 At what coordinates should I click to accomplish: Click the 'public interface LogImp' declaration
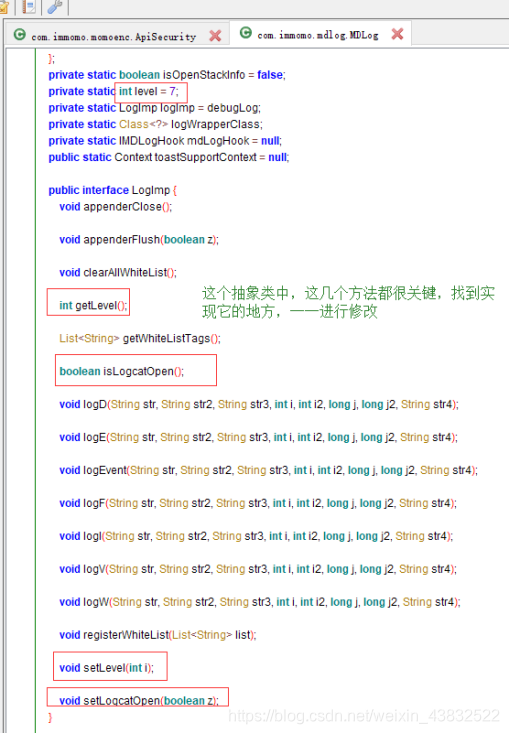113,190
